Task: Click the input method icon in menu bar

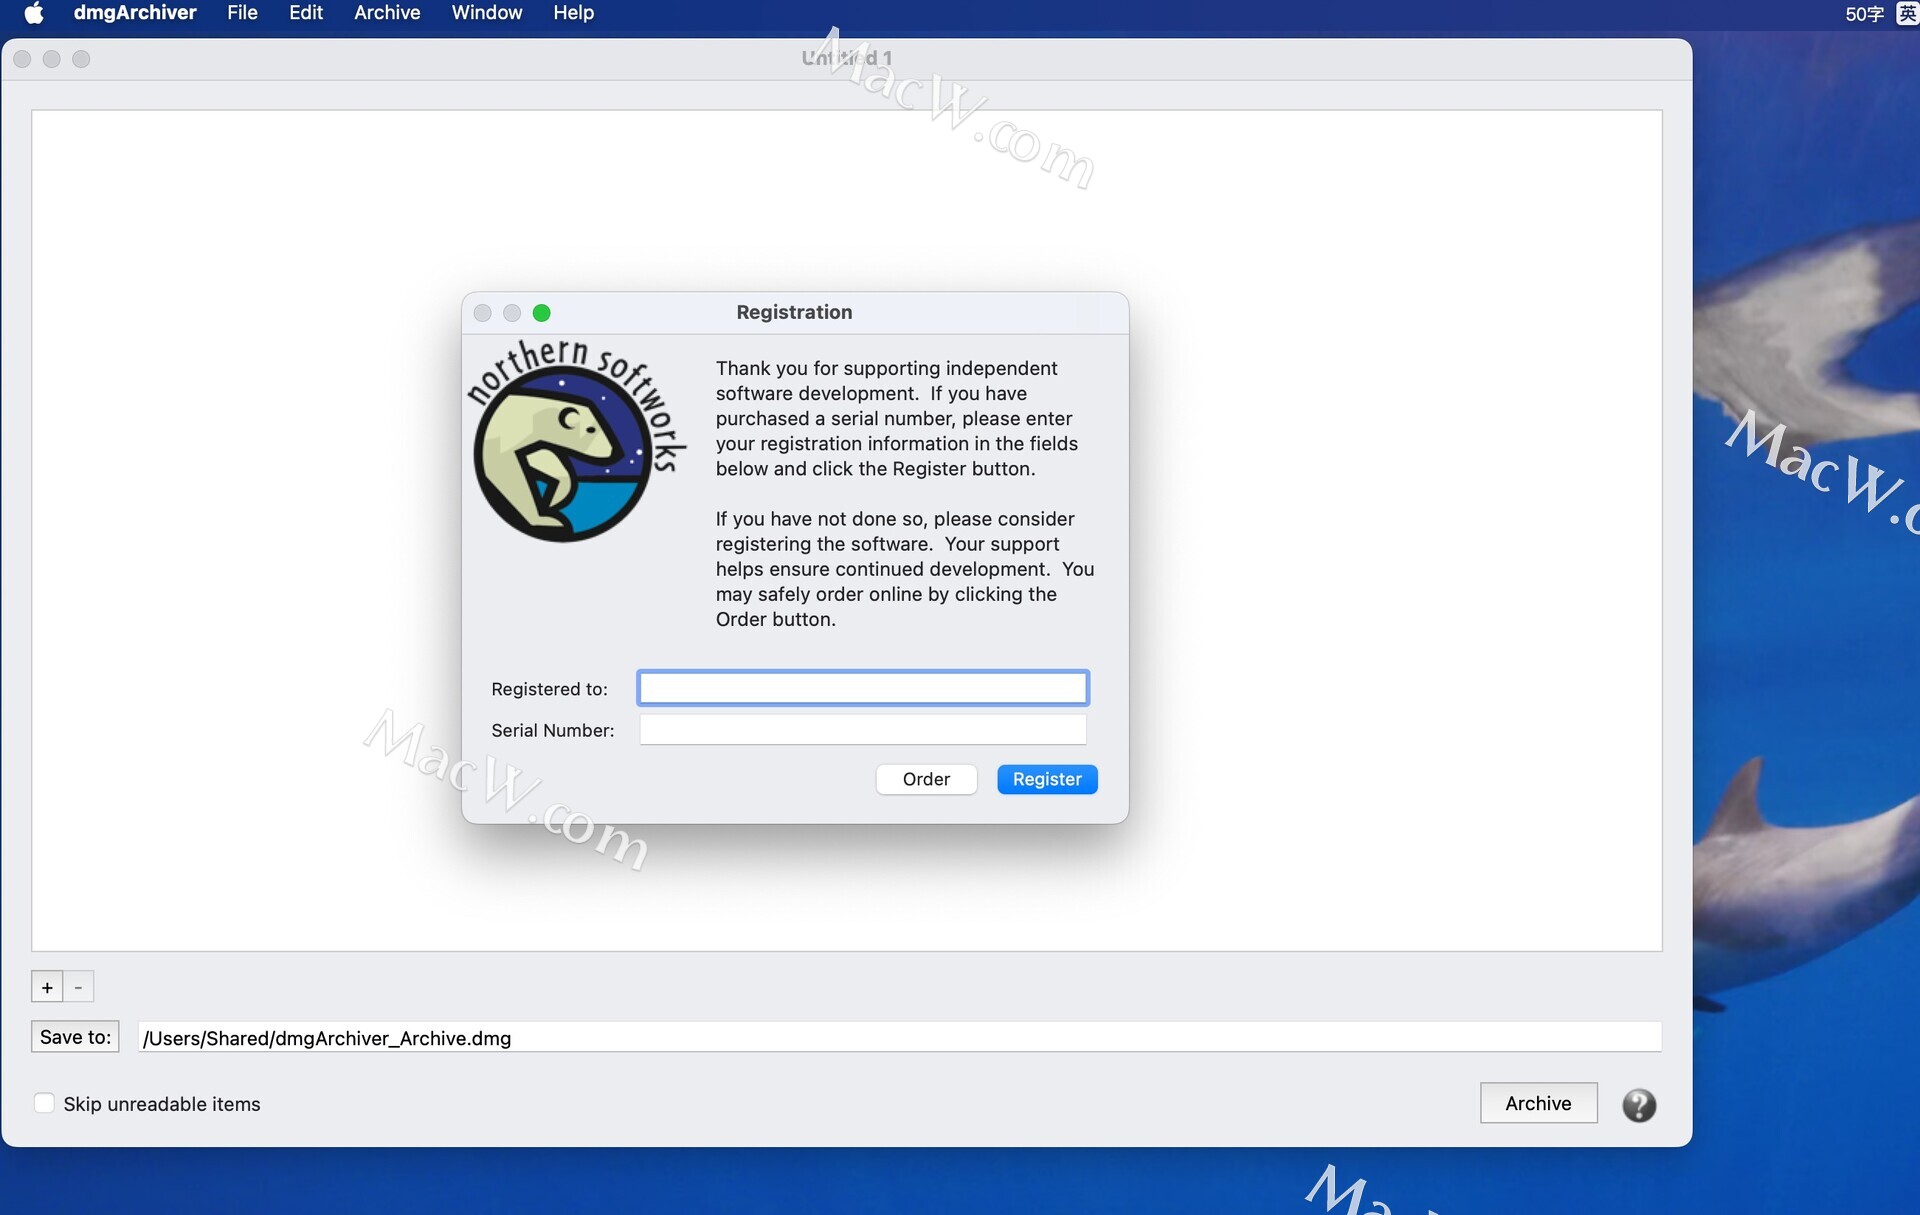Action: pyautogui.click(x=1907, y=13)
